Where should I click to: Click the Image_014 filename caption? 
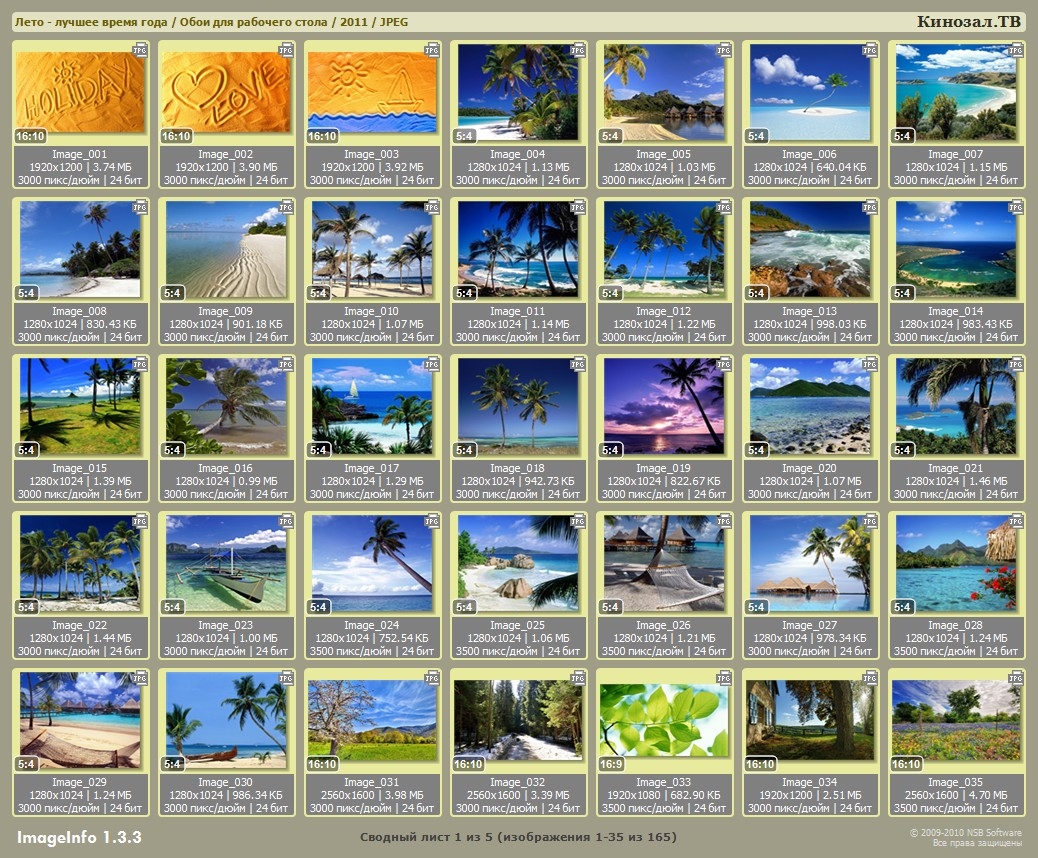pyautogui.click(x=956, y=311)
